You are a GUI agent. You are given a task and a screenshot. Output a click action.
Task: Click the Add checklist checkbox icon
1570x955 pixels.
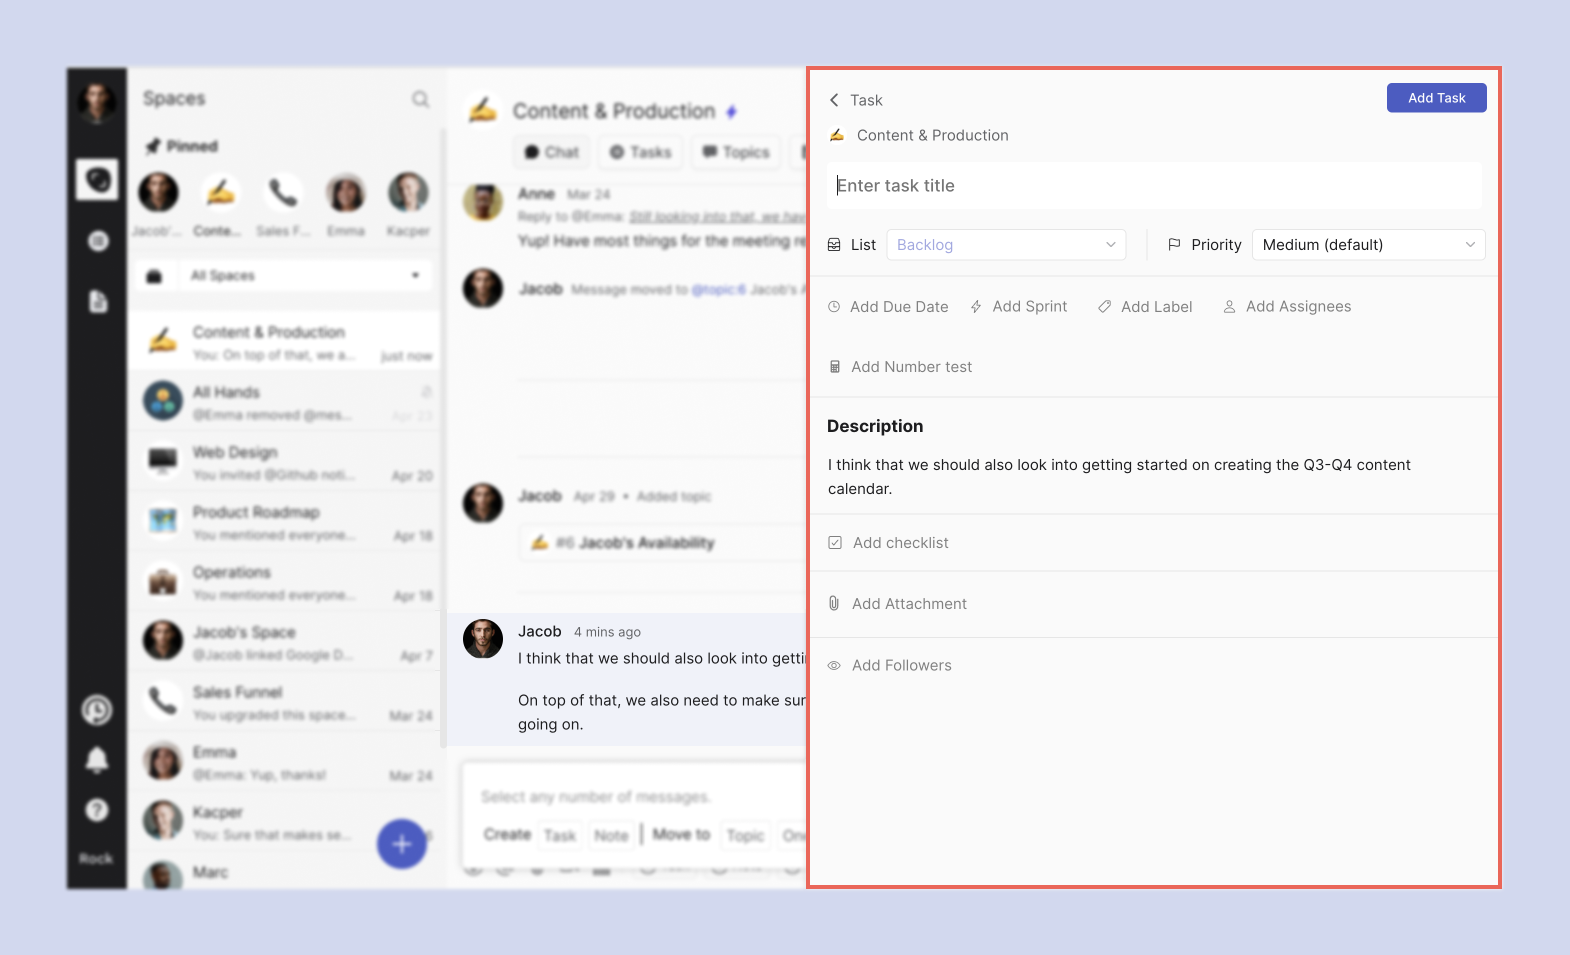[835, 543]
